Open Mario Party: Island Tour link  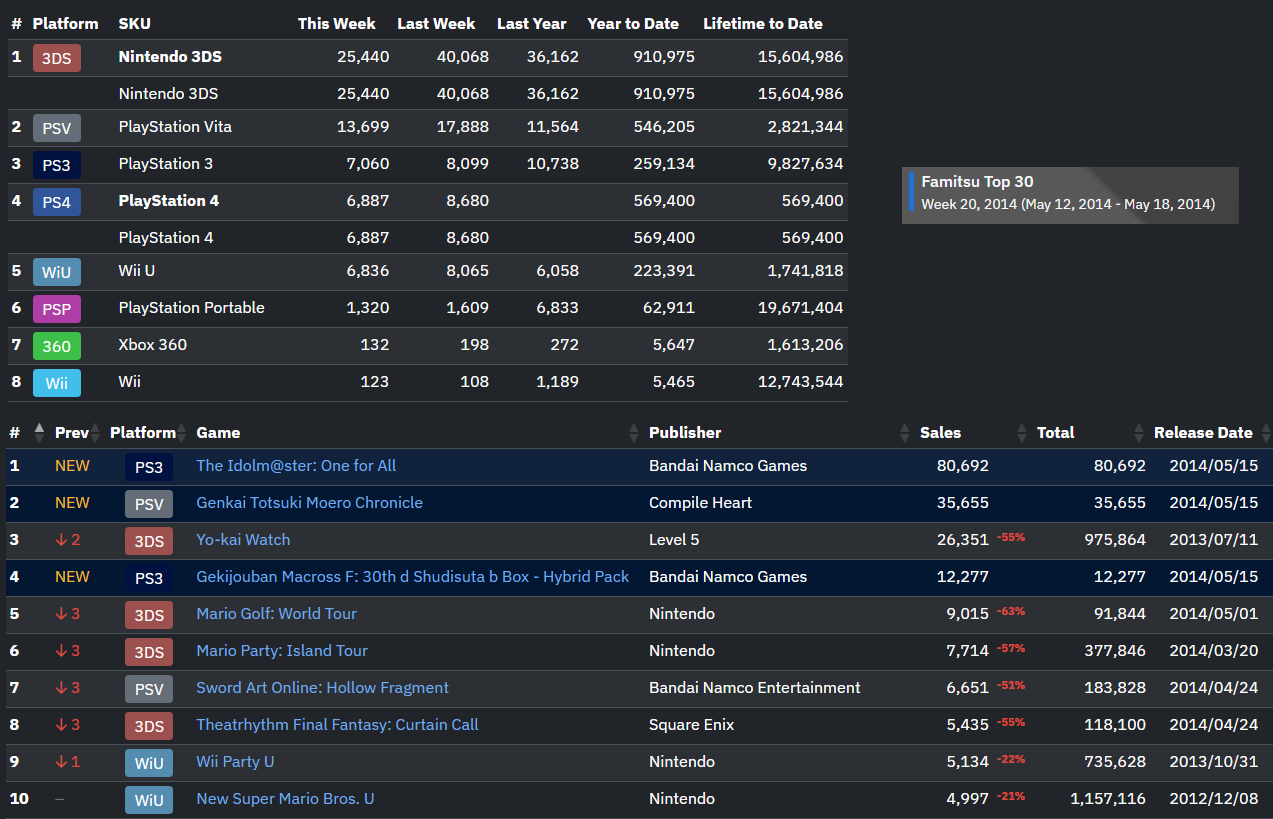click(282, 651)
